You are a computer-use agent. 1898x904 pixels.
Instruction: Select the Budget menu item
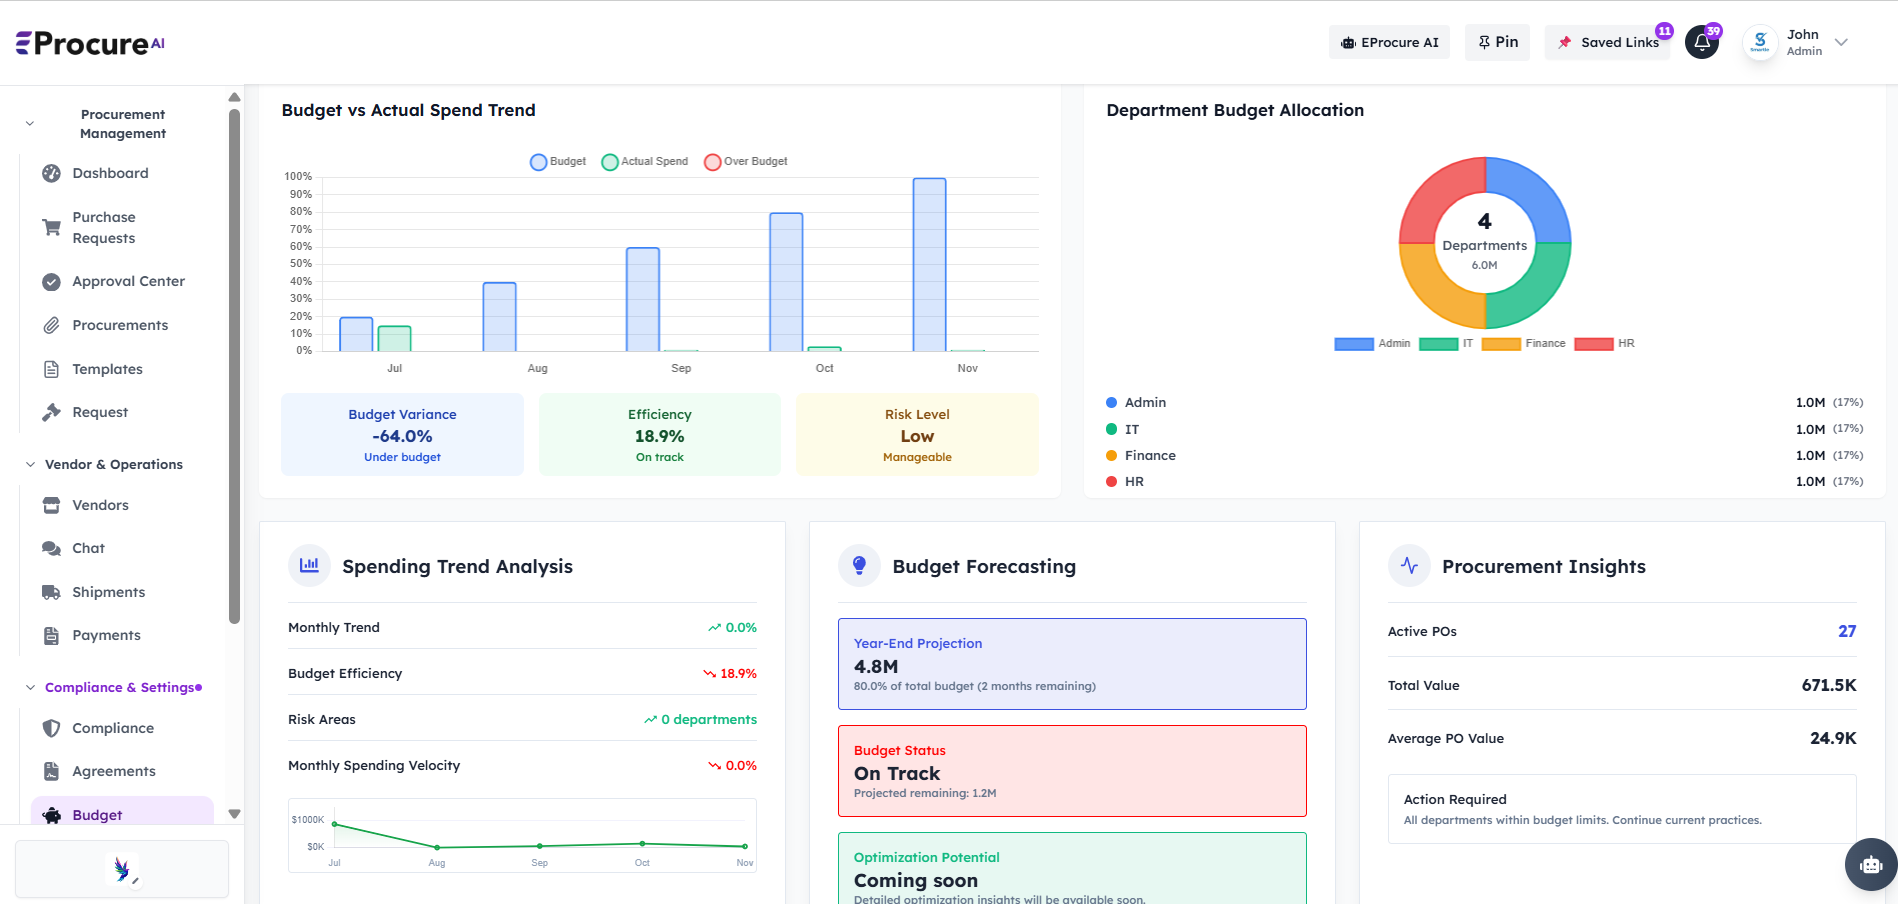click(x=122, y=814)
